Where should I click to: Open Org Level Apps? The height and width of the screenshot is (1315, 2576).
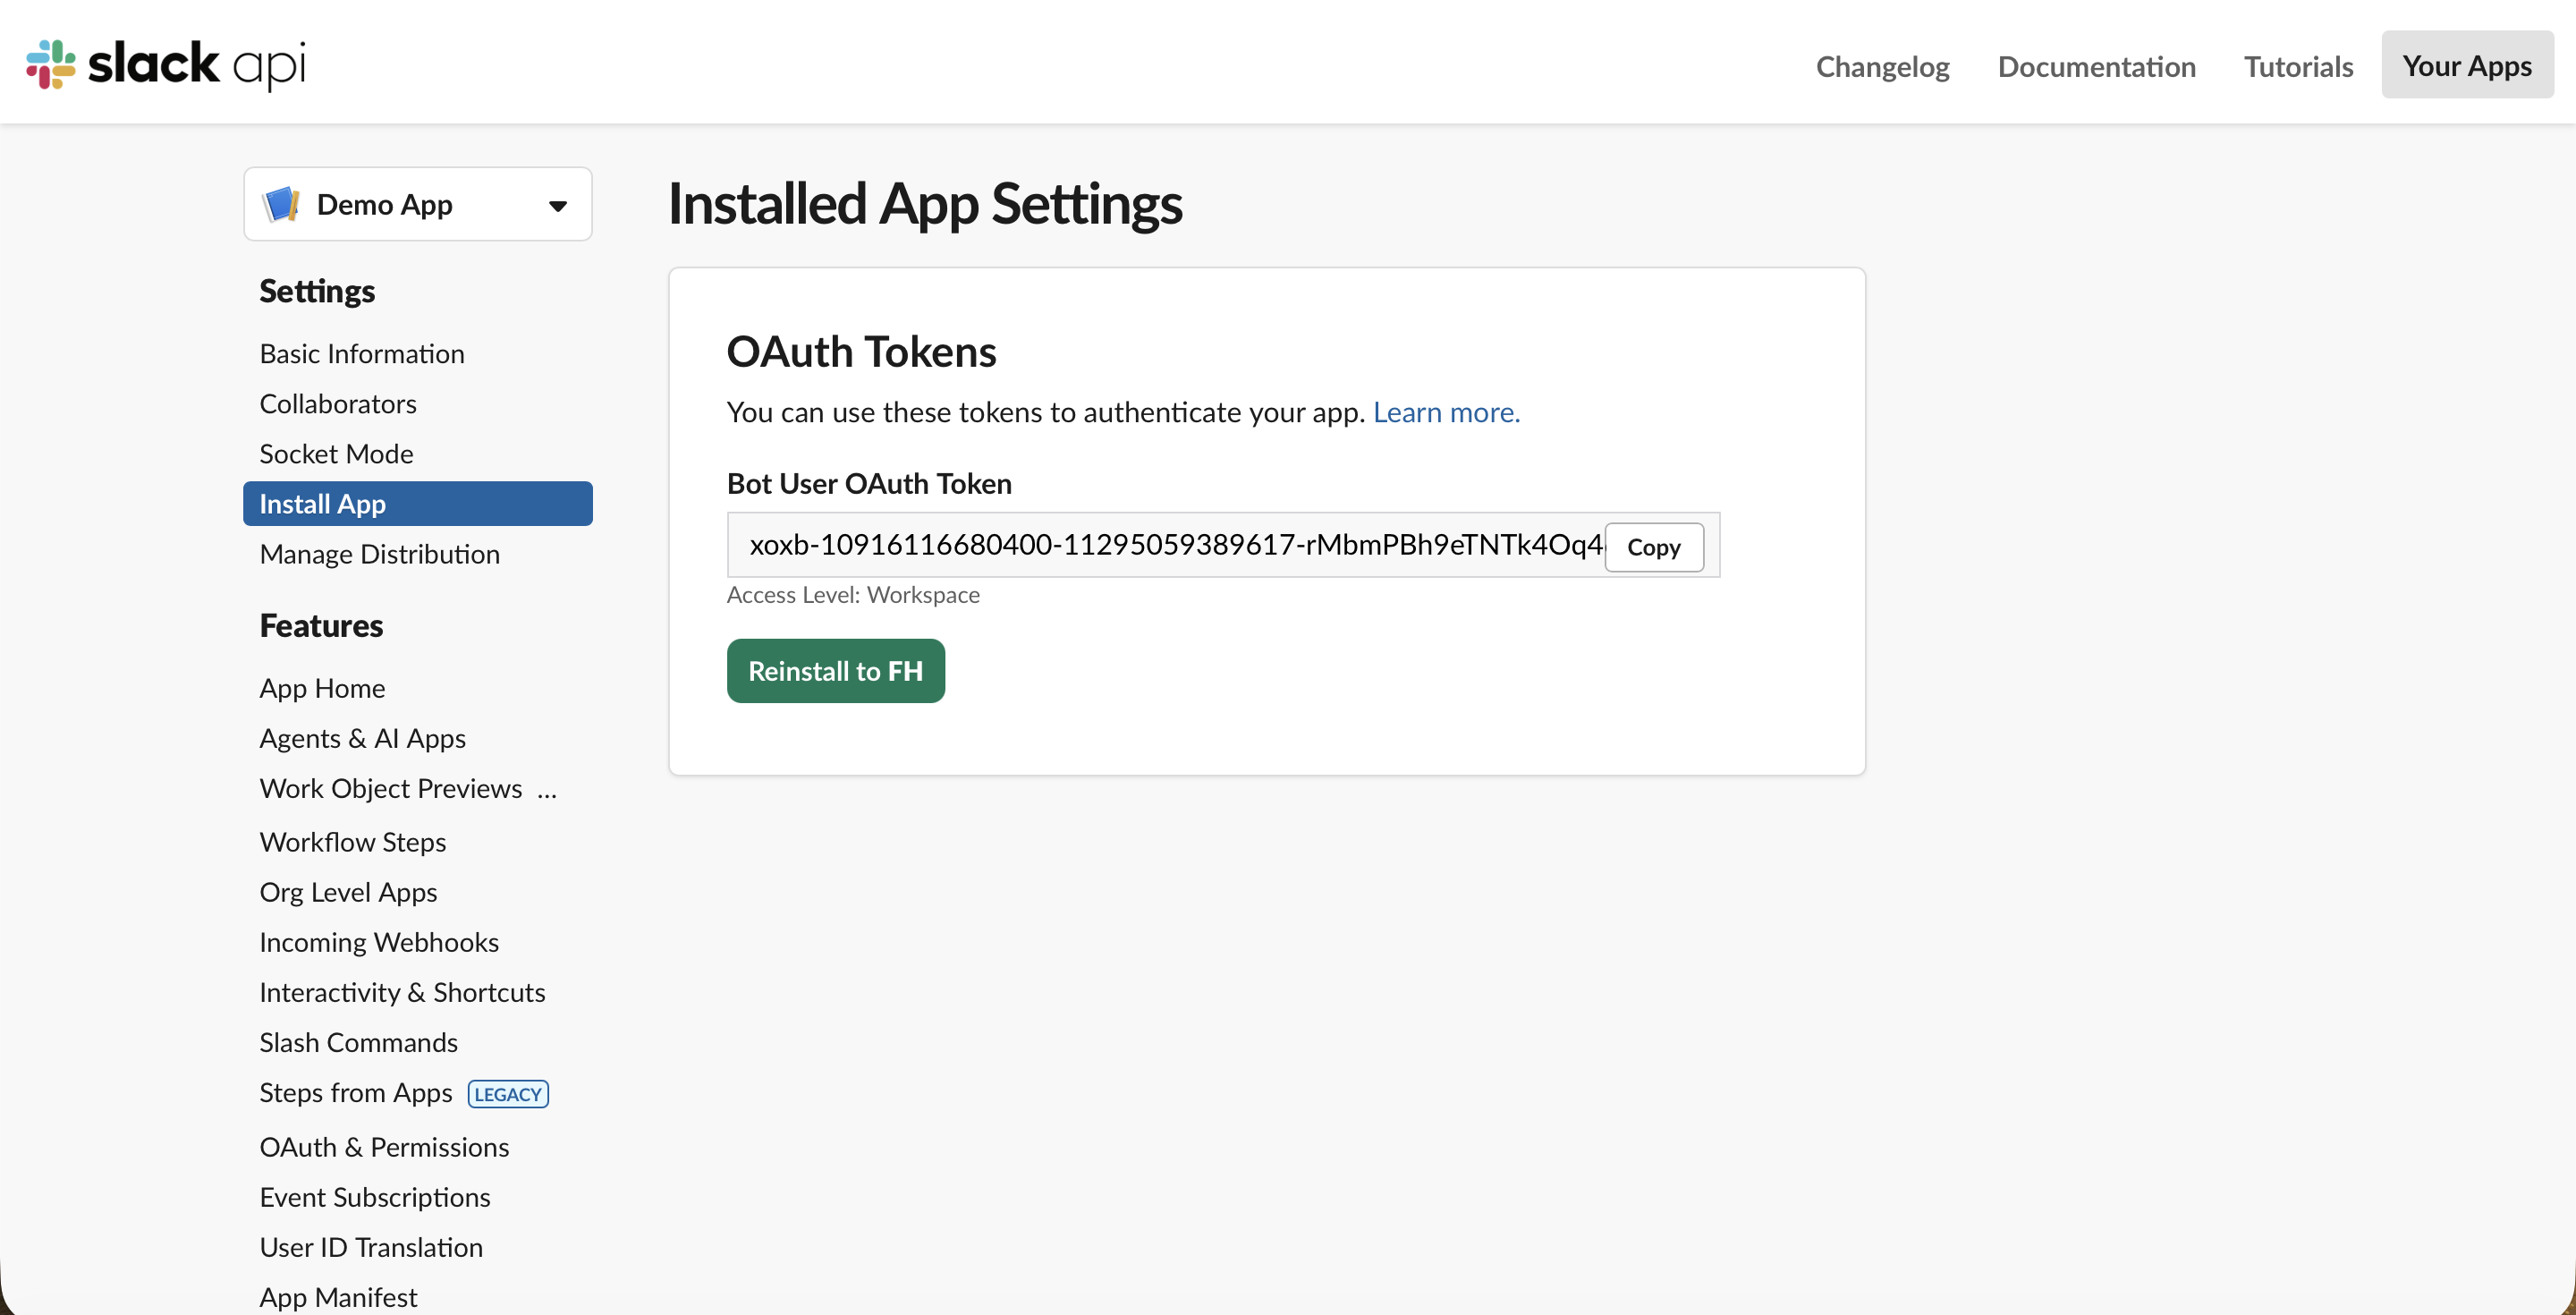pos(348,892)
